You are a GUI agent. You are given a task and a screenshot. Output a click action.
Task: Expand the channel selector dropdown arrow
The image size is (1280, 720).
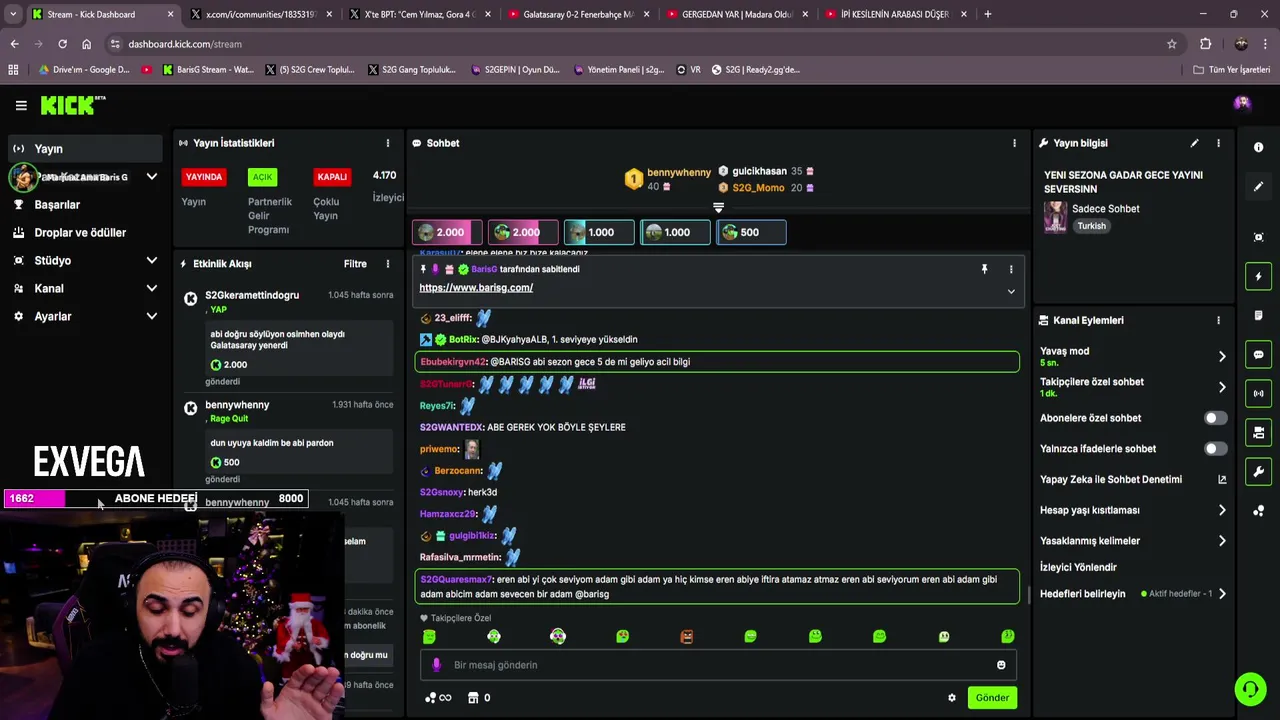[x=151, y=177]
